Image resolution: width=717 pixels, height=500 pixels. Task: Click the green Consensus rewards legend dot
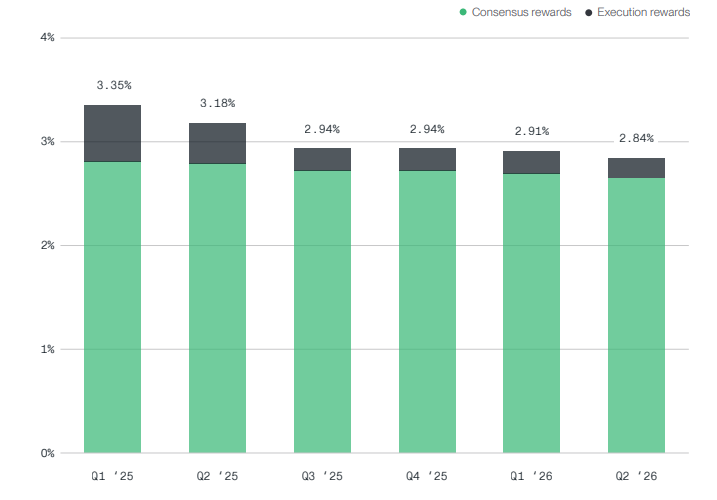(463, 12)
